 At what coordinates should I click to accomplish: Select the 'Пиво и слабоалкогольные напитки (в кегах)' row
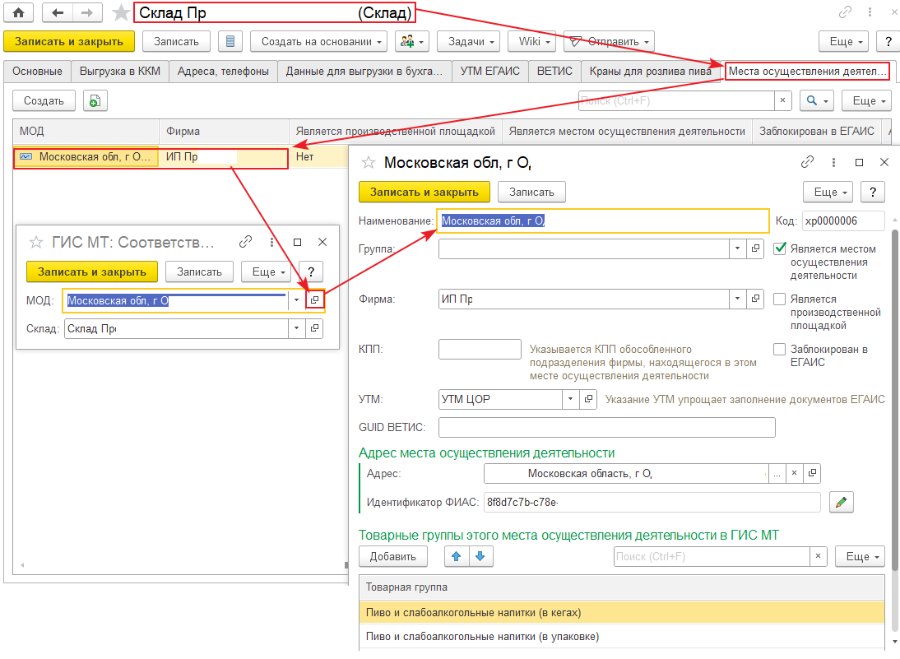point(622,613)
